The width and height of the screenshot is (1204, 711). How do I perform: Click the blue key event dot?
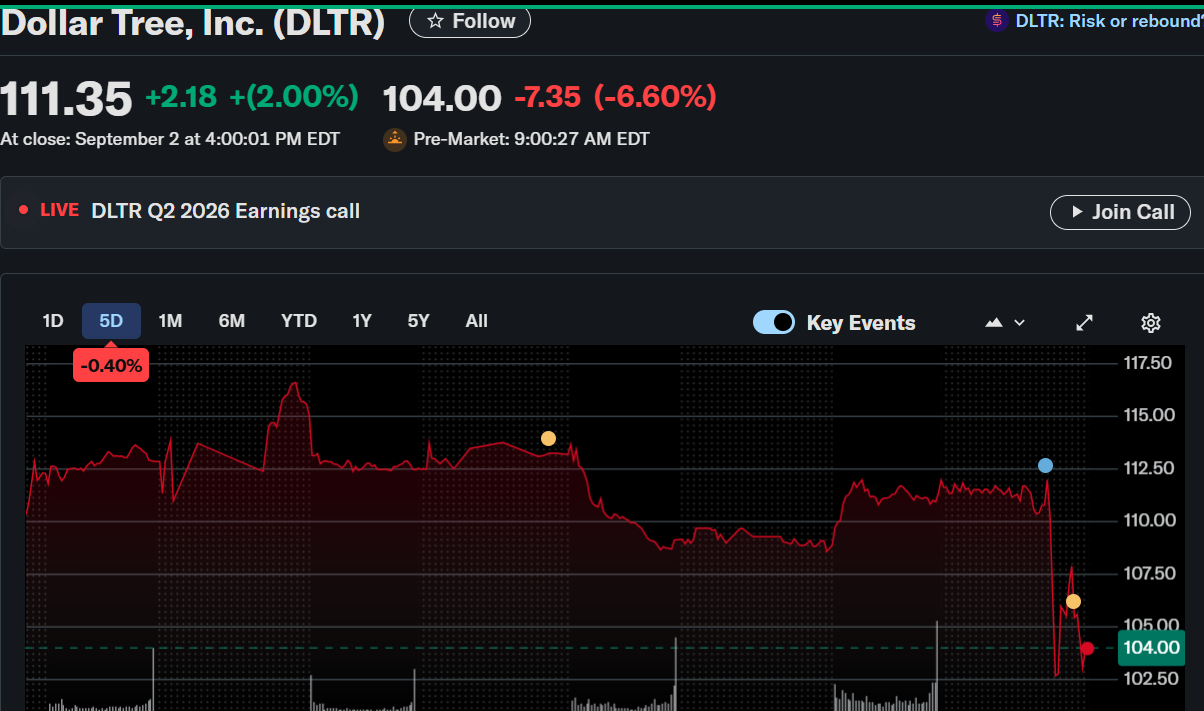[x=1045, y=465]
